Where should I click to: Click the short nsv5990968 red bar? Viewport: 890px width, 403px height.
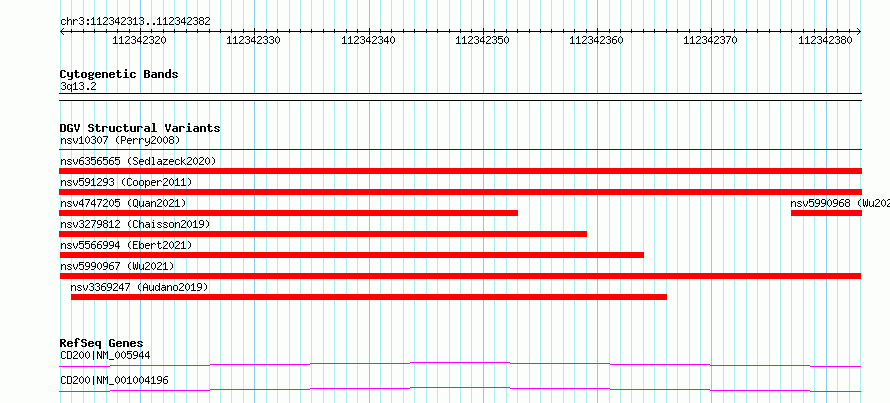pyautogui.click(x=826, y=213)
